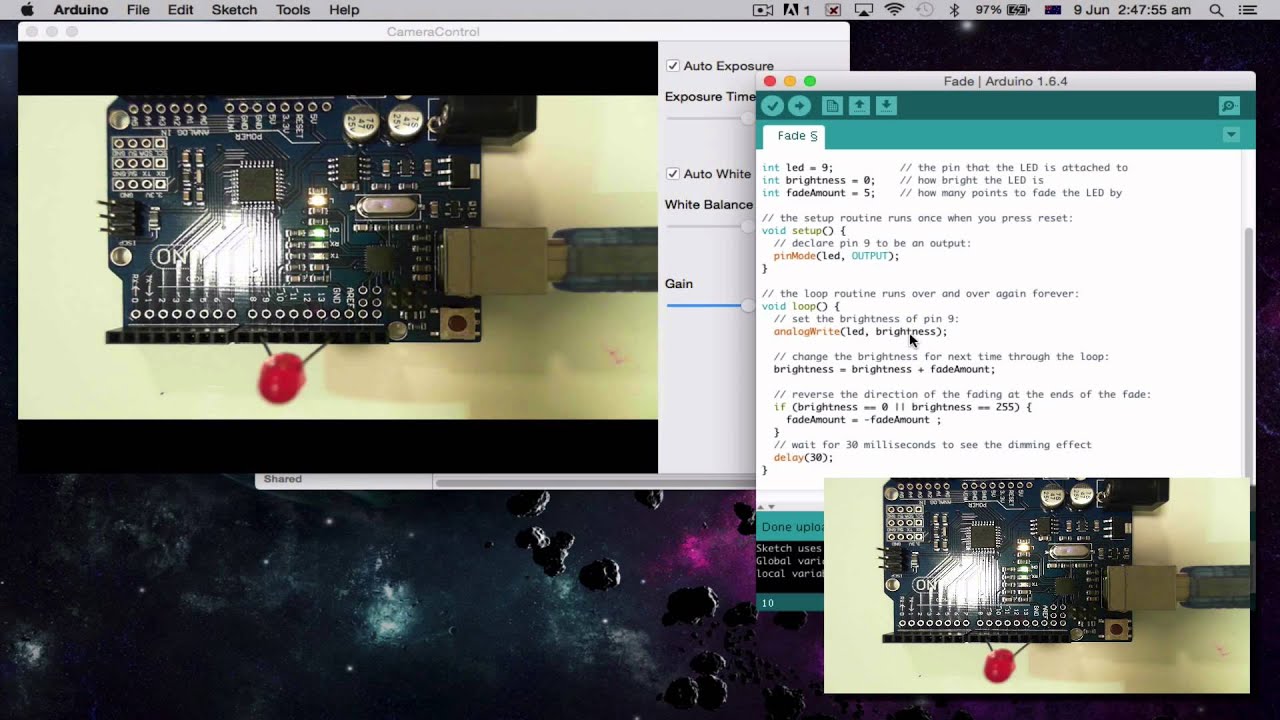This screenshot has height=720, width=1280.
Task: Open the Edit menu
Action: click(x=181, y=10)
